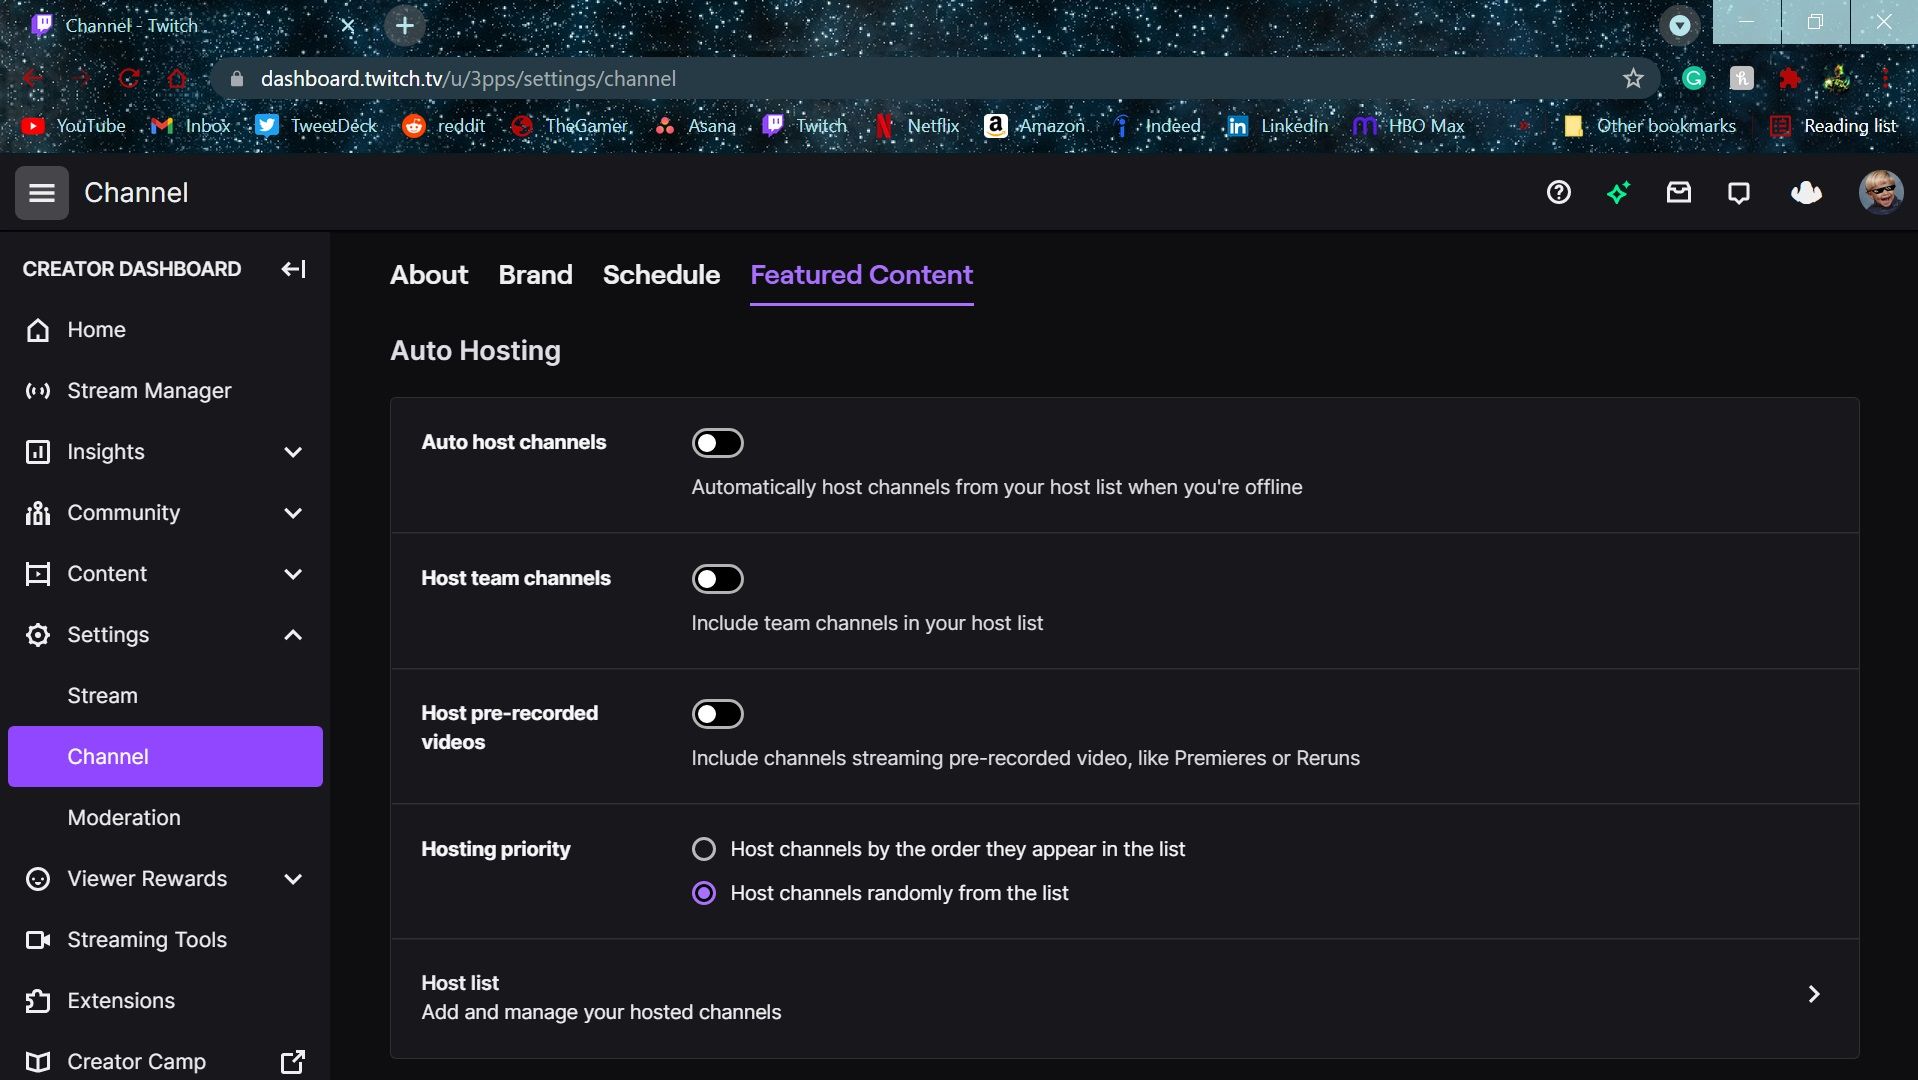
Task: Enable the Auto host channels toggle
Action: [x=718, y=443]
